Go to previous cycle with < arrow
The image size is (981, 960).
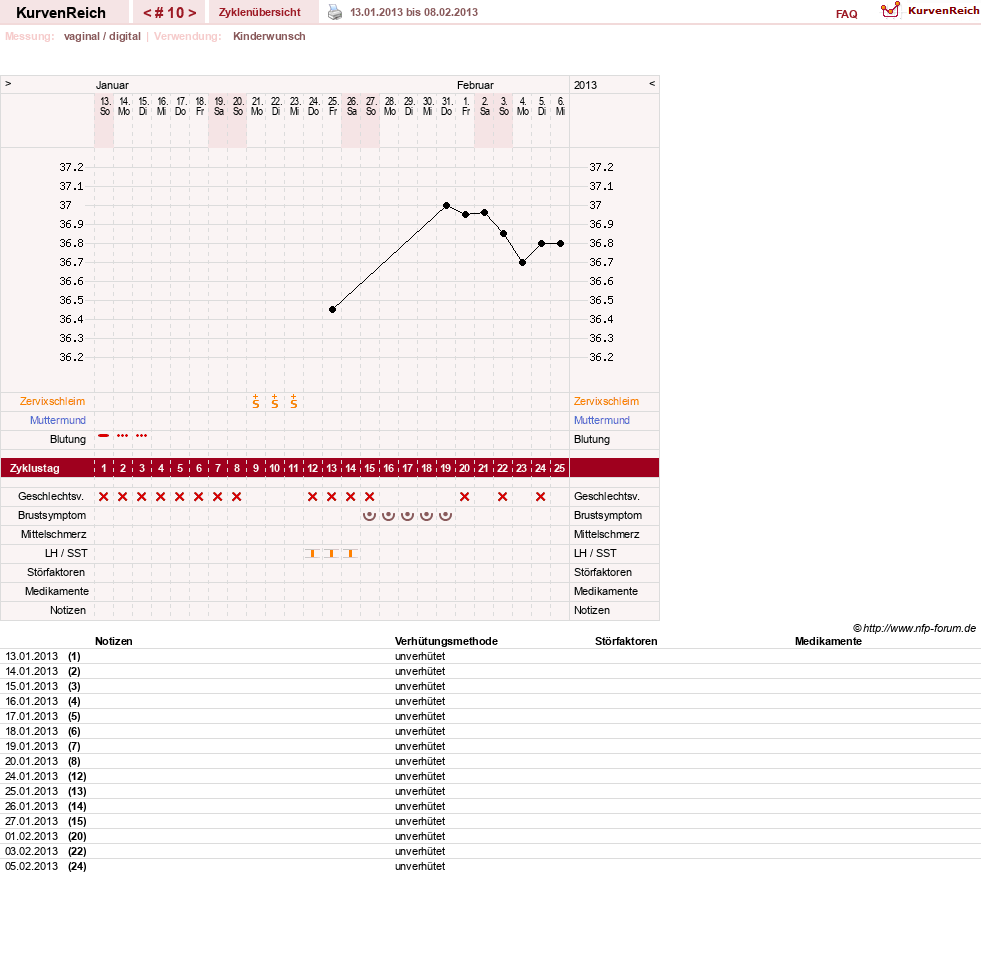[148, 13]
